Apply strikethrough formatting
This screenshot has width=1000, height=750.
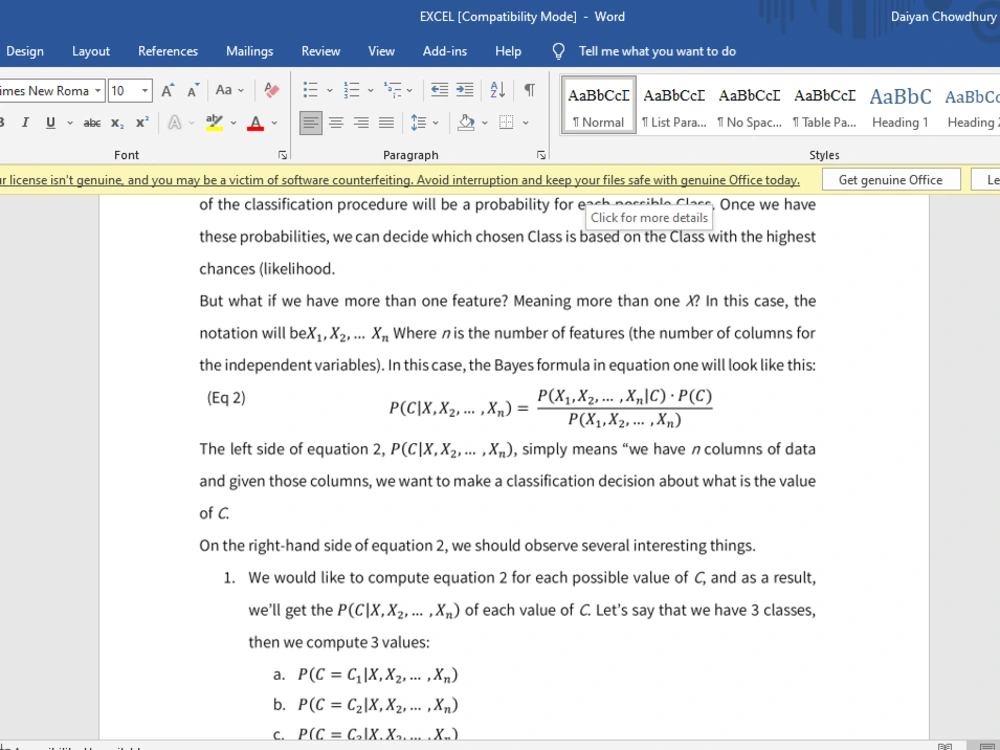coord(91,121)
